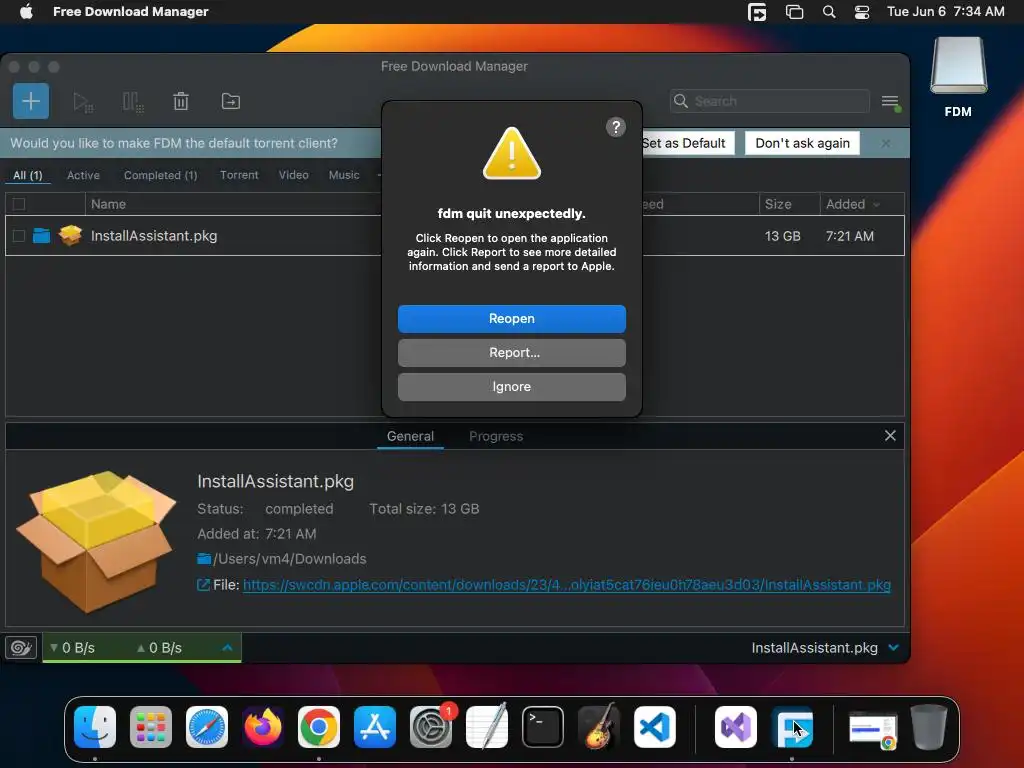
Task: Close the download details panel
Action: [x=890, y=436]
